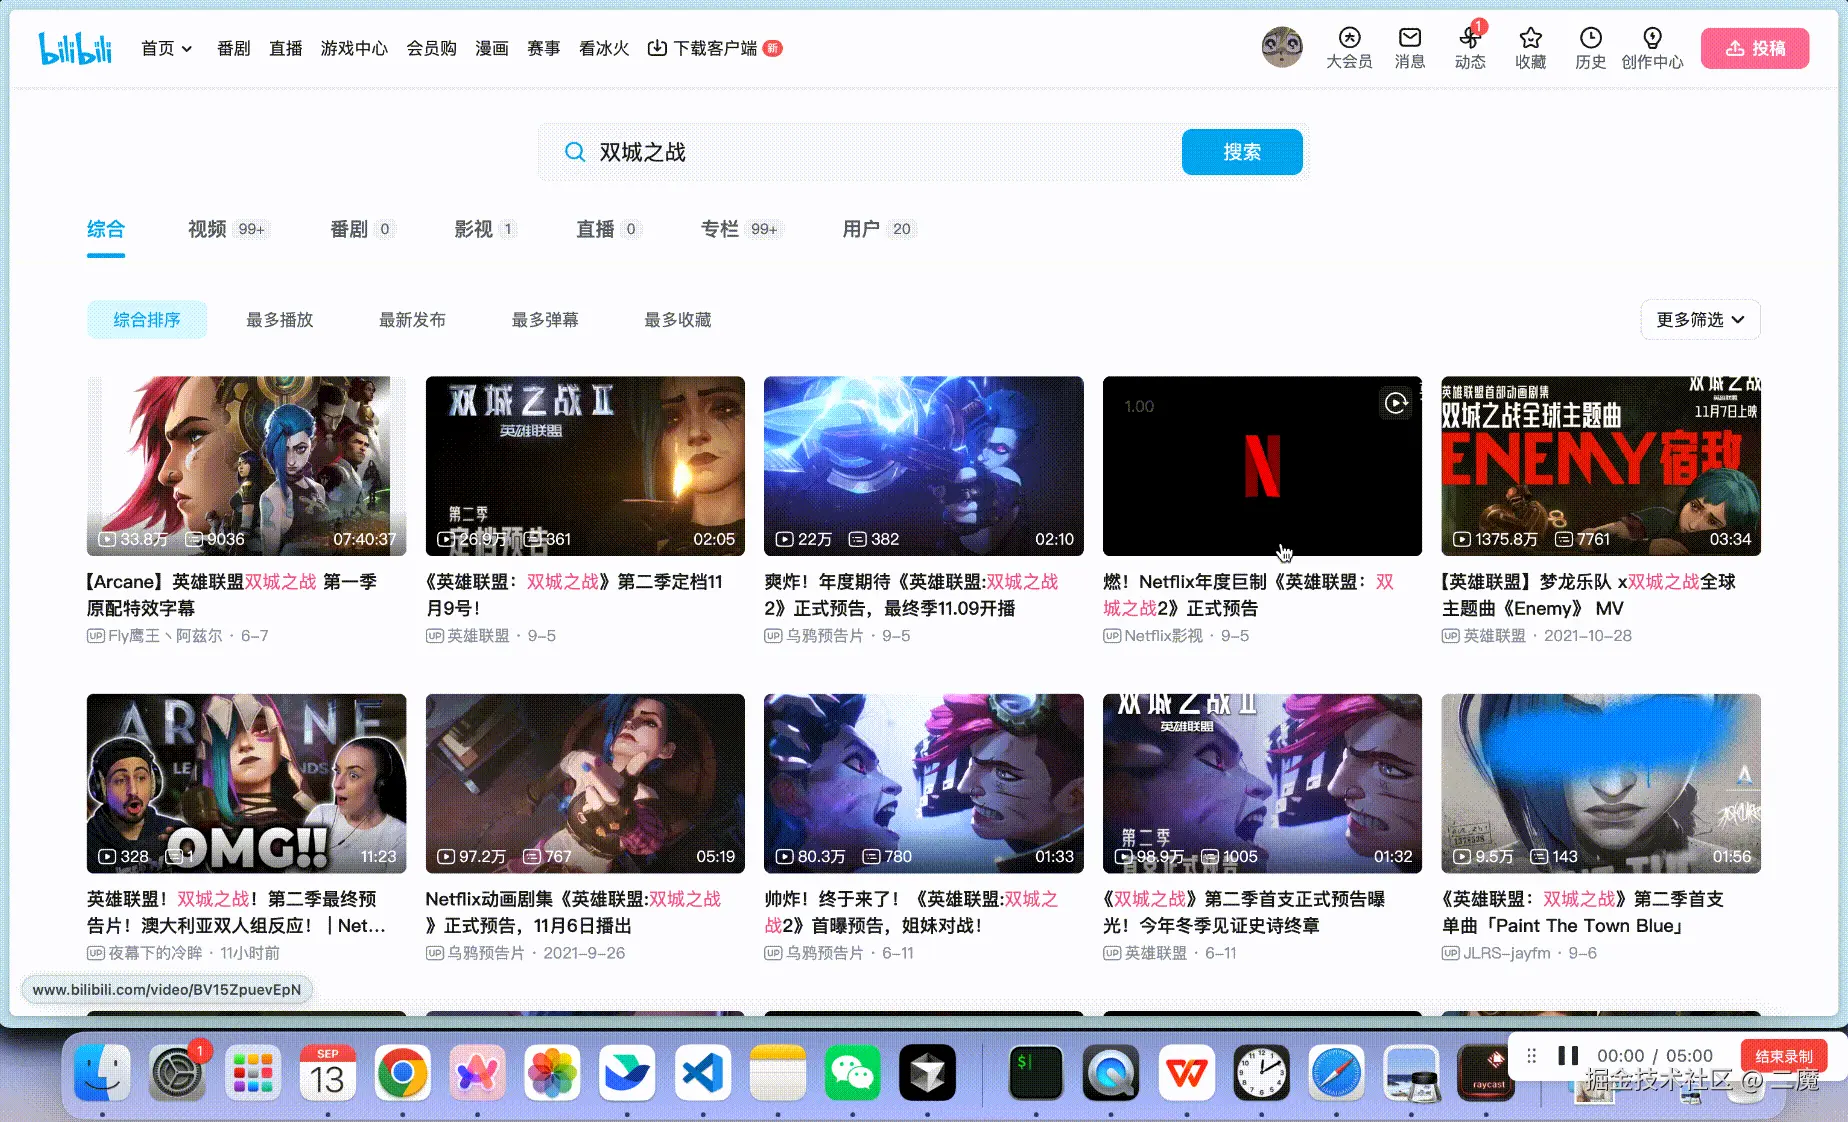Open the 双城之战 II 第二季定档 thumbnail
The width and height of the screenshot is (1848, 1122).
585,465
